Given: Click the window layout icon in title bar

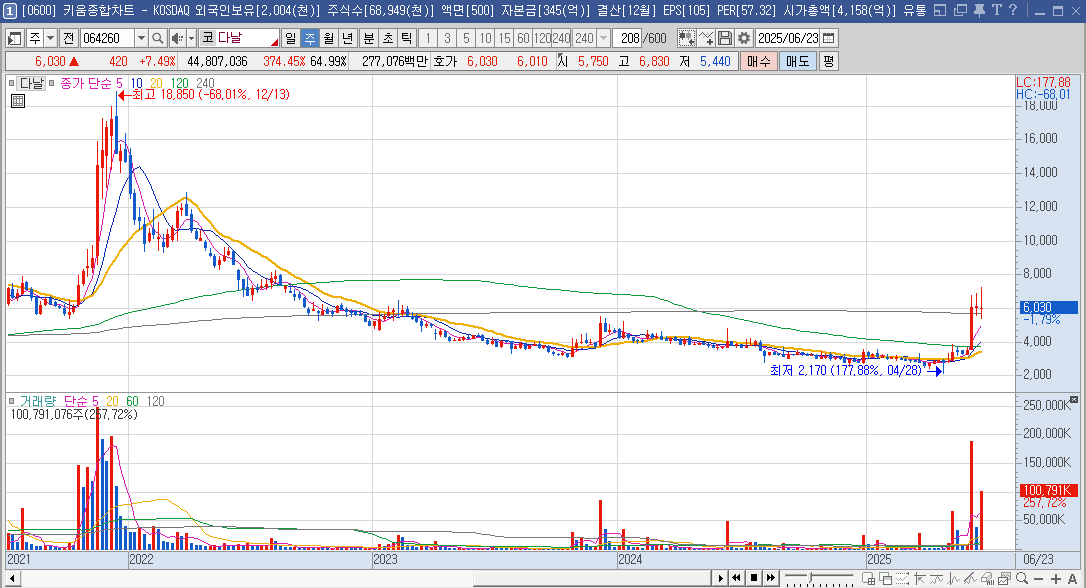Looking at the screenshot, I should tap(940, 10).
